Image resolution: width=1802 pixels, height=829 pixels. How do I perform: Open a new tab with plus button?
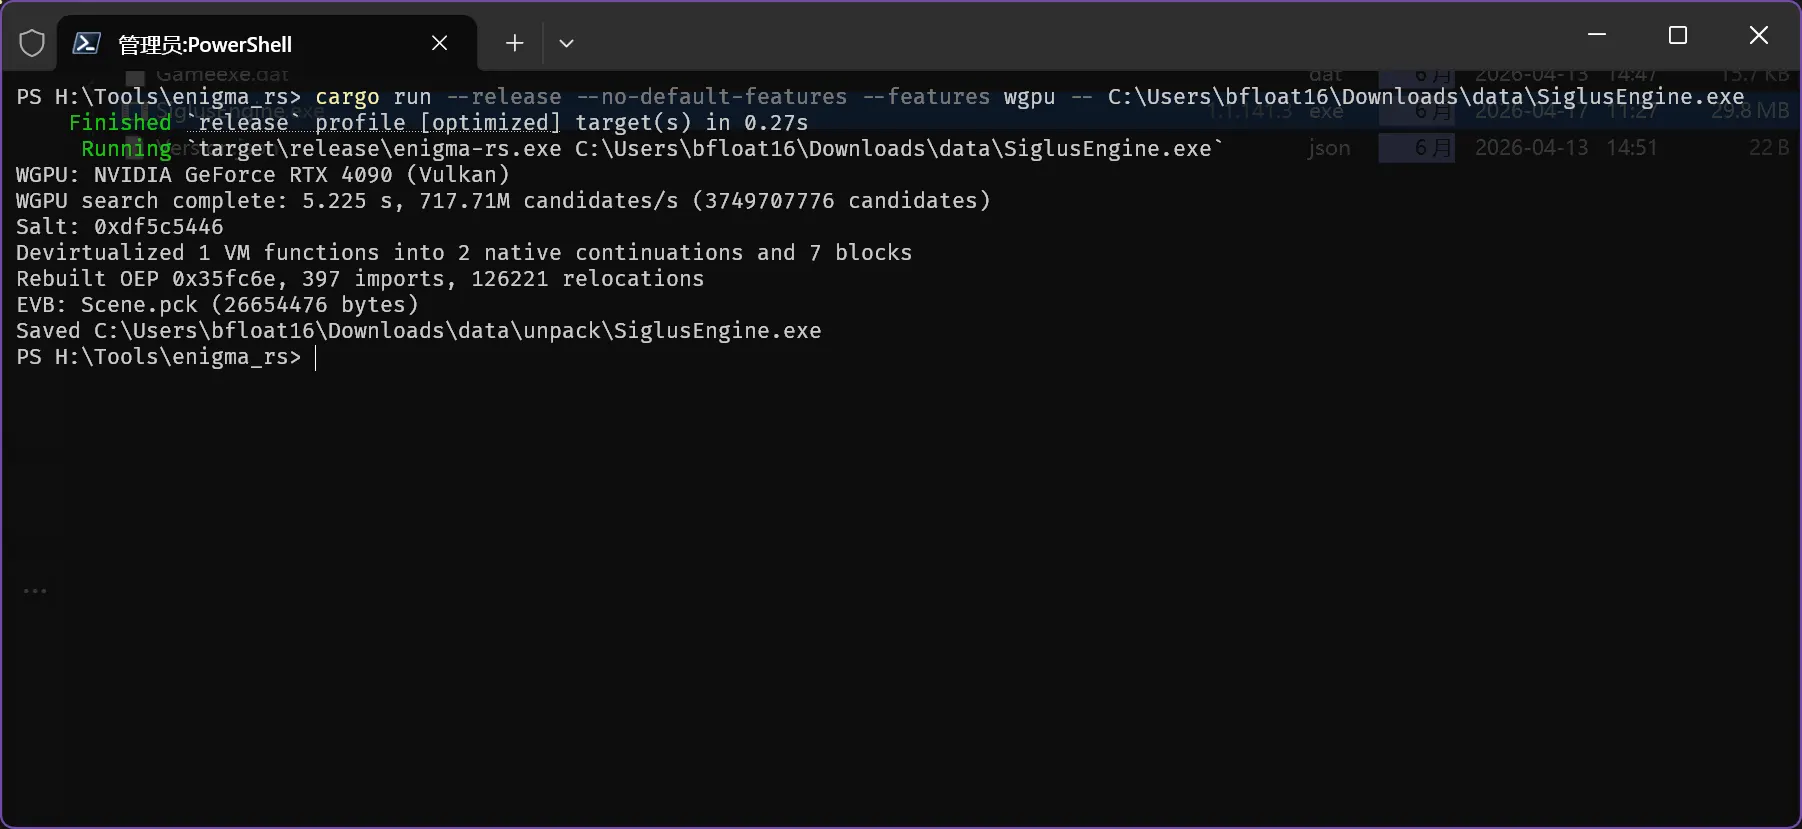tap(514, 43)
